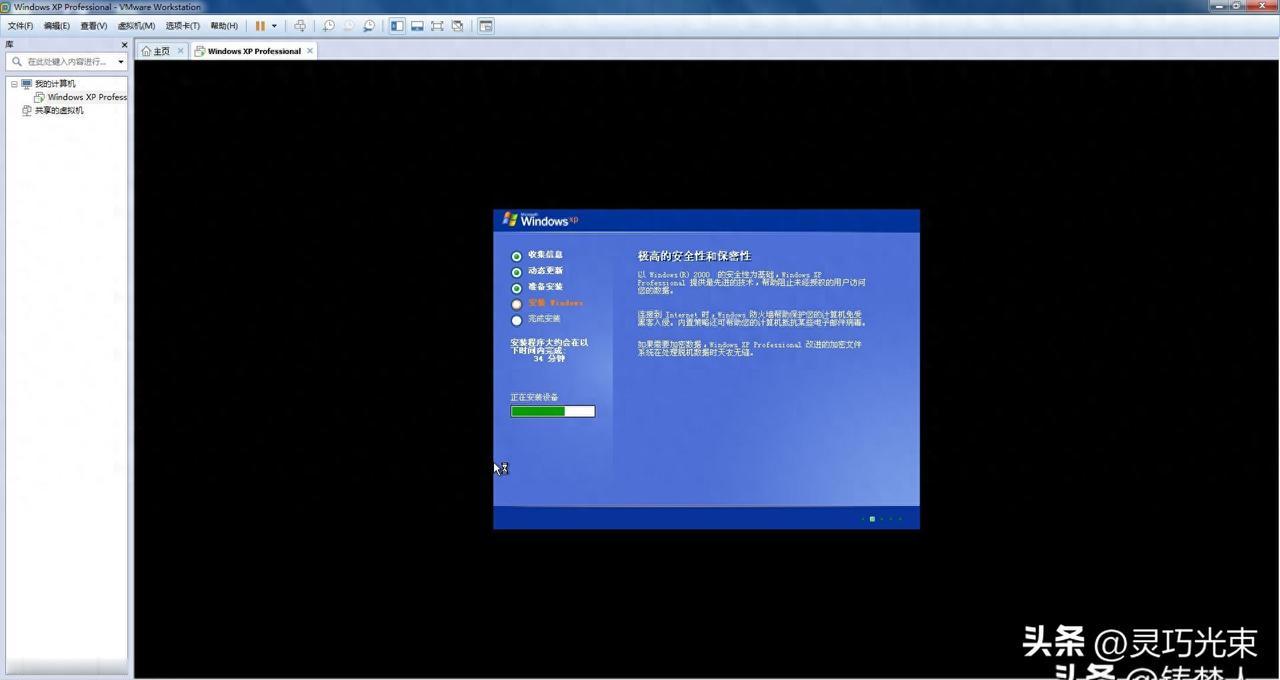Click the 安装 Windows step radio

click(x=517, y=304)
